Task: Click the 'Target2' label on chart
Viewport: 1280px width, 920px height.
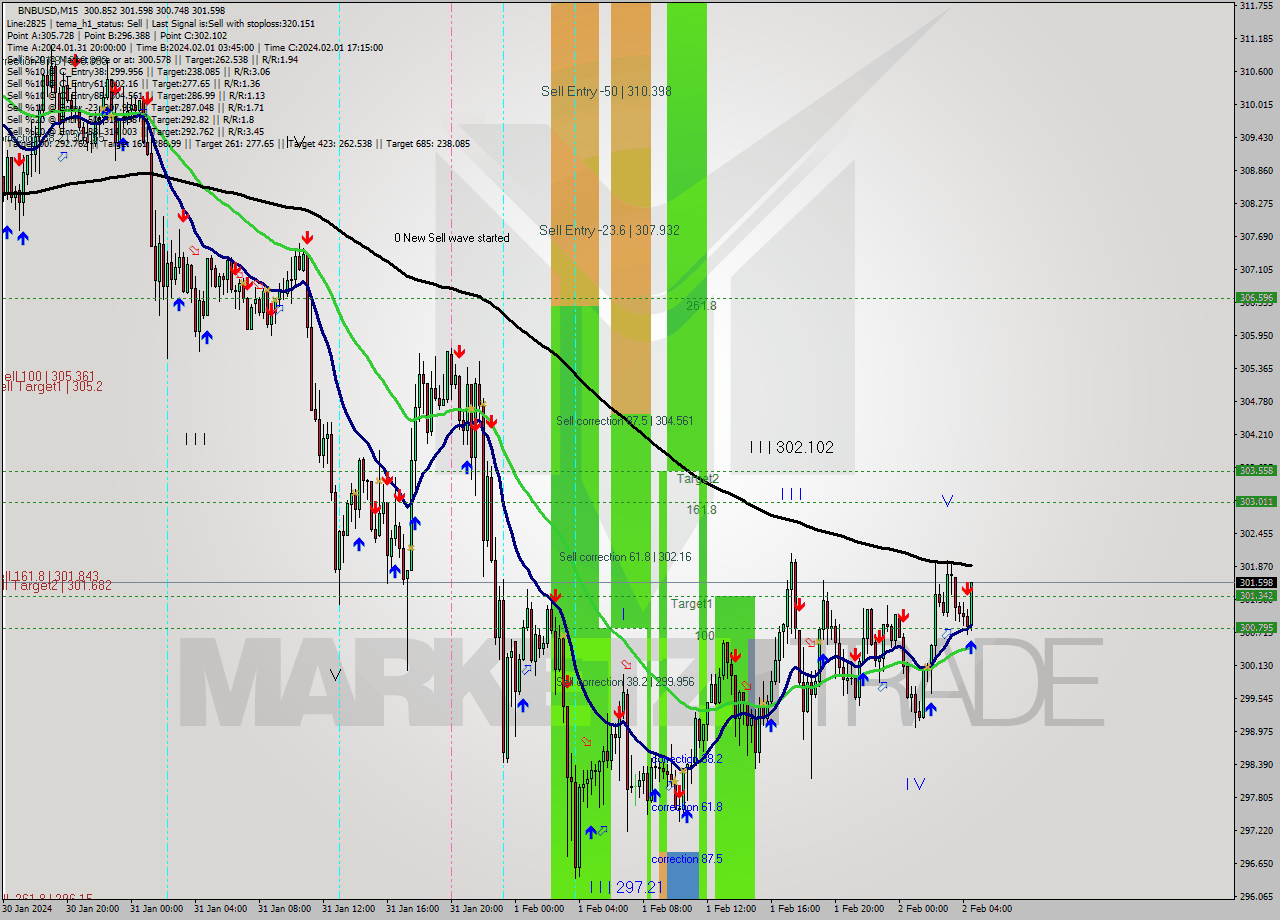Action: [697, 479]
